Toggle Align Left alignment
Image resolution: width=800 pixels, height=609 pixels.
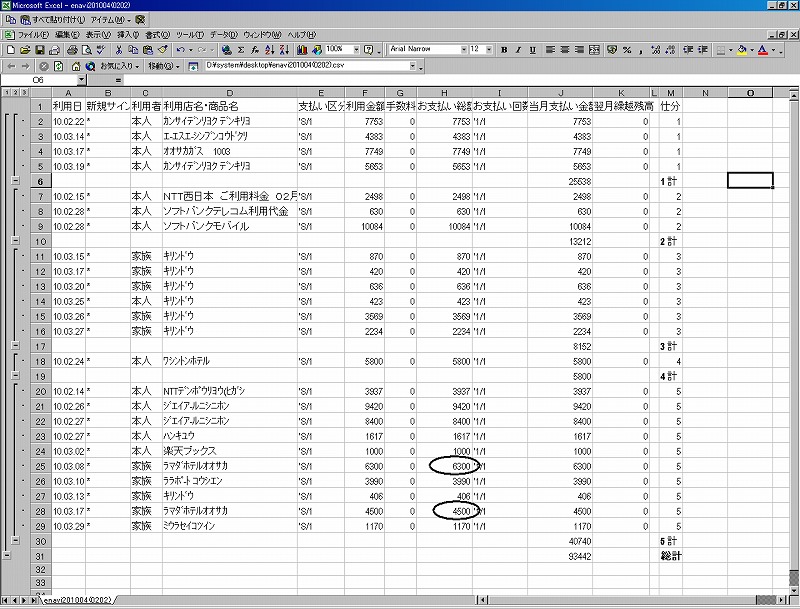[x=550, y=49]
